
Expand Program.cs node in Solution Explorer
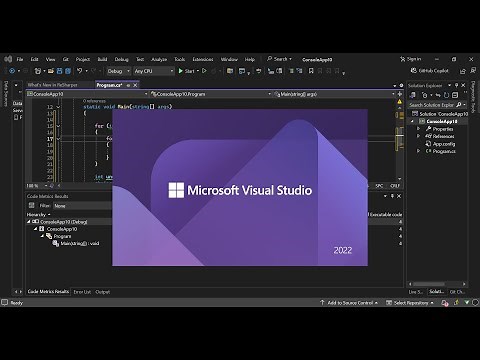(x=418, y=151)
